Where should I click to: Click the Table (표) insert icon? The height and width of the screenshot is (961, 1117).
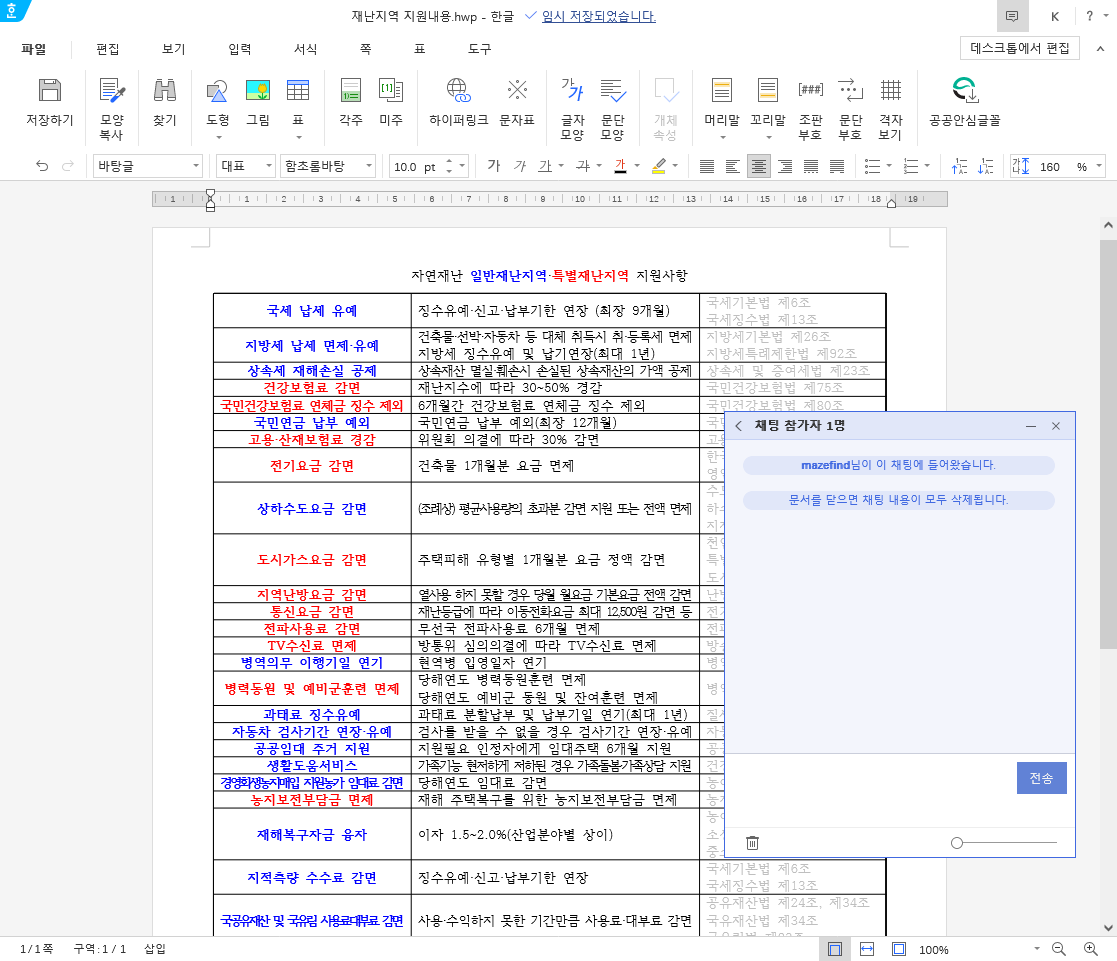(298, 91)
